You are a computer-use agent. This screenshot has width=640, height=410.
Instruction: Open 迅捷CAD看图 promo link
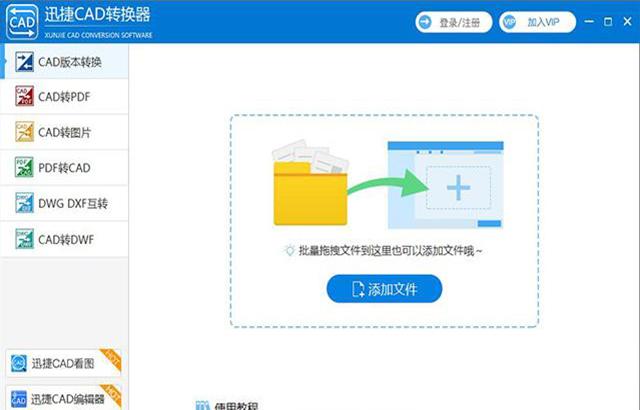tap(64, 363)
